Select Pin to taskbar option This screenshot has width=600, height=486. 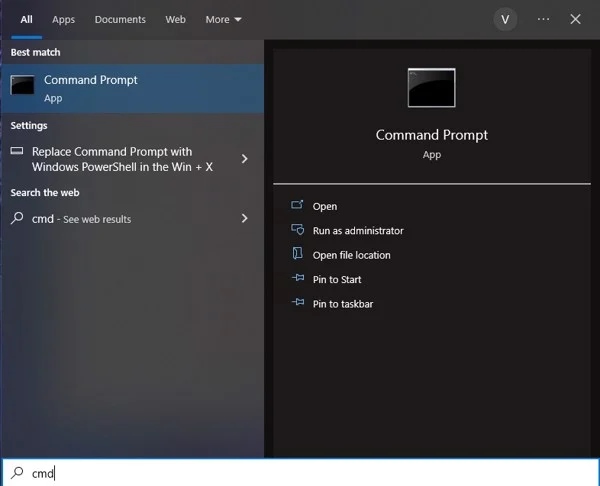pos(343,304)
